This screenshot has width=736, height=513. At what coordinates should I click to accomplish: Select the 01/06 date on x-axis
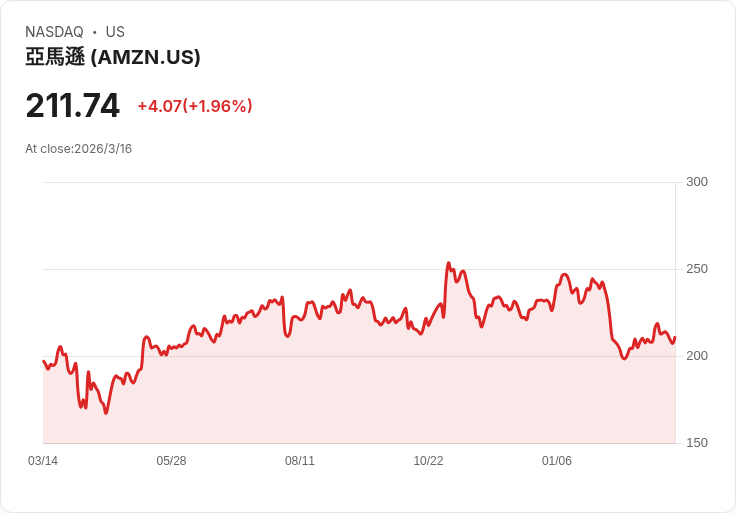(557, 461)
